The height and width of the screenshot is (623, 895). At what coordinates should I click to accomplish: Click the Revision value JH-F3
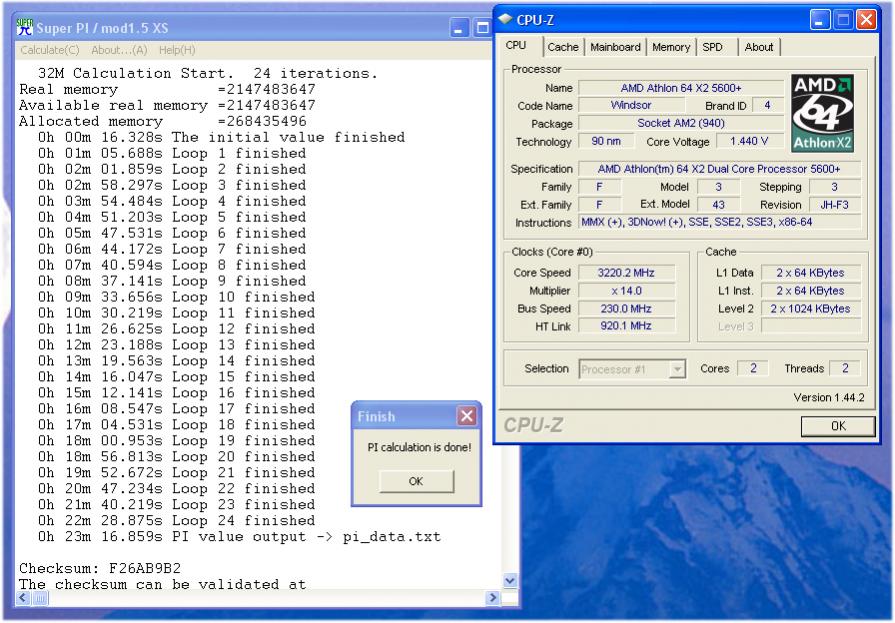click(x=834, y=204)
